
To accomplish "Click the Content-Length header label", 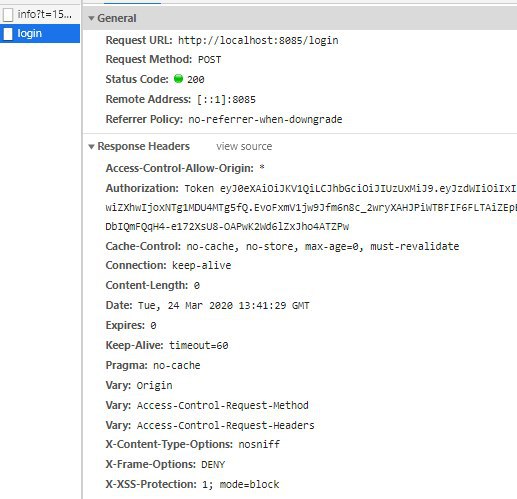I will click(147, 285).
